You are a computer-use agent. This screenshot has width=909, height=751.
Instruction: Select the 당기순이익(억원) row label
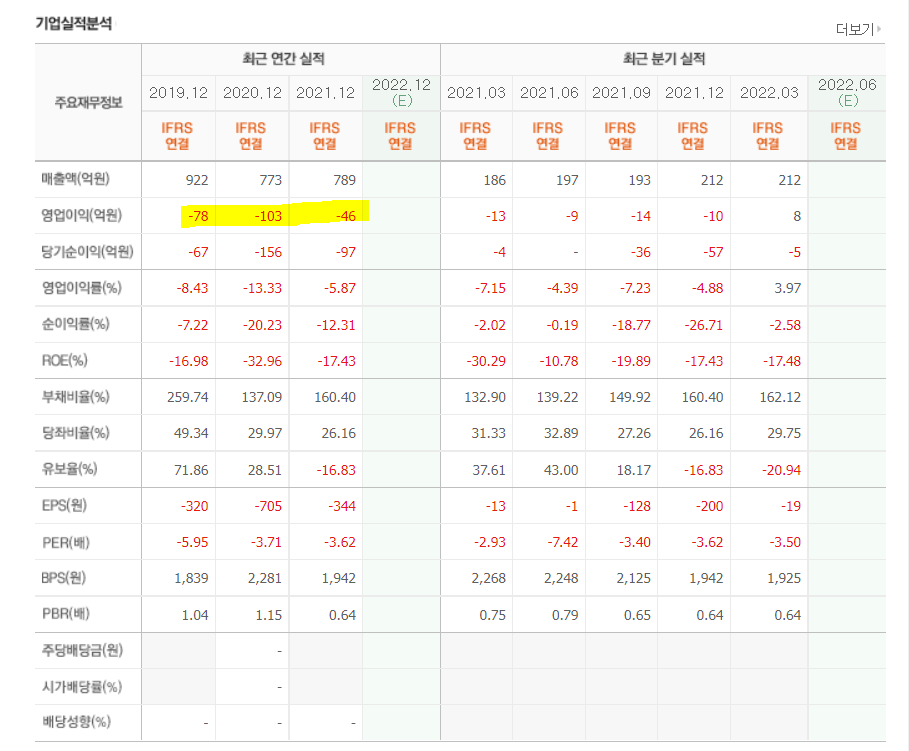pos(87,252)
